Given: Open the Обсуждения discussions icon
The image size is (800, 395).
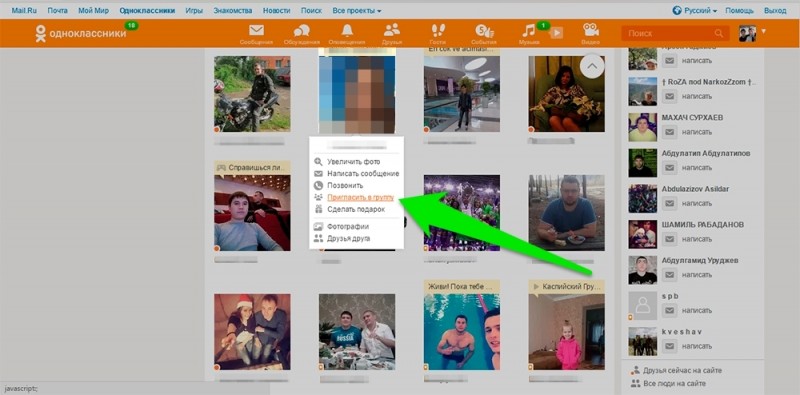Looking at the screenshot, I should (x=302, y=31).
